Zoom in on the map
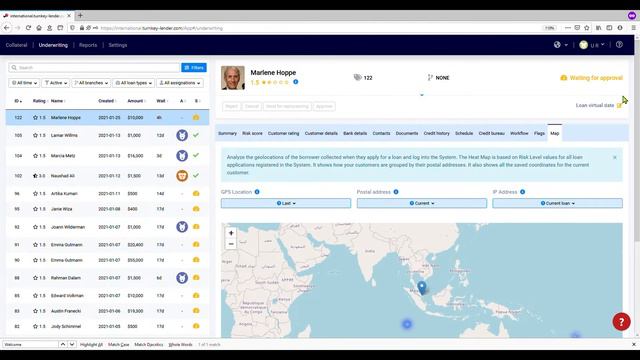This screenshot has height=360, width=640. 231,233
